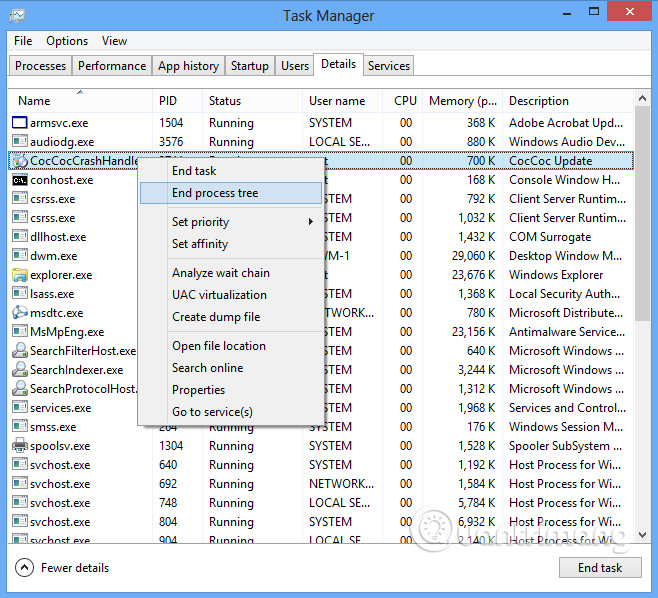Minimize the Task Manager window
Screen dimensions: 658x598
pos(567,13)
